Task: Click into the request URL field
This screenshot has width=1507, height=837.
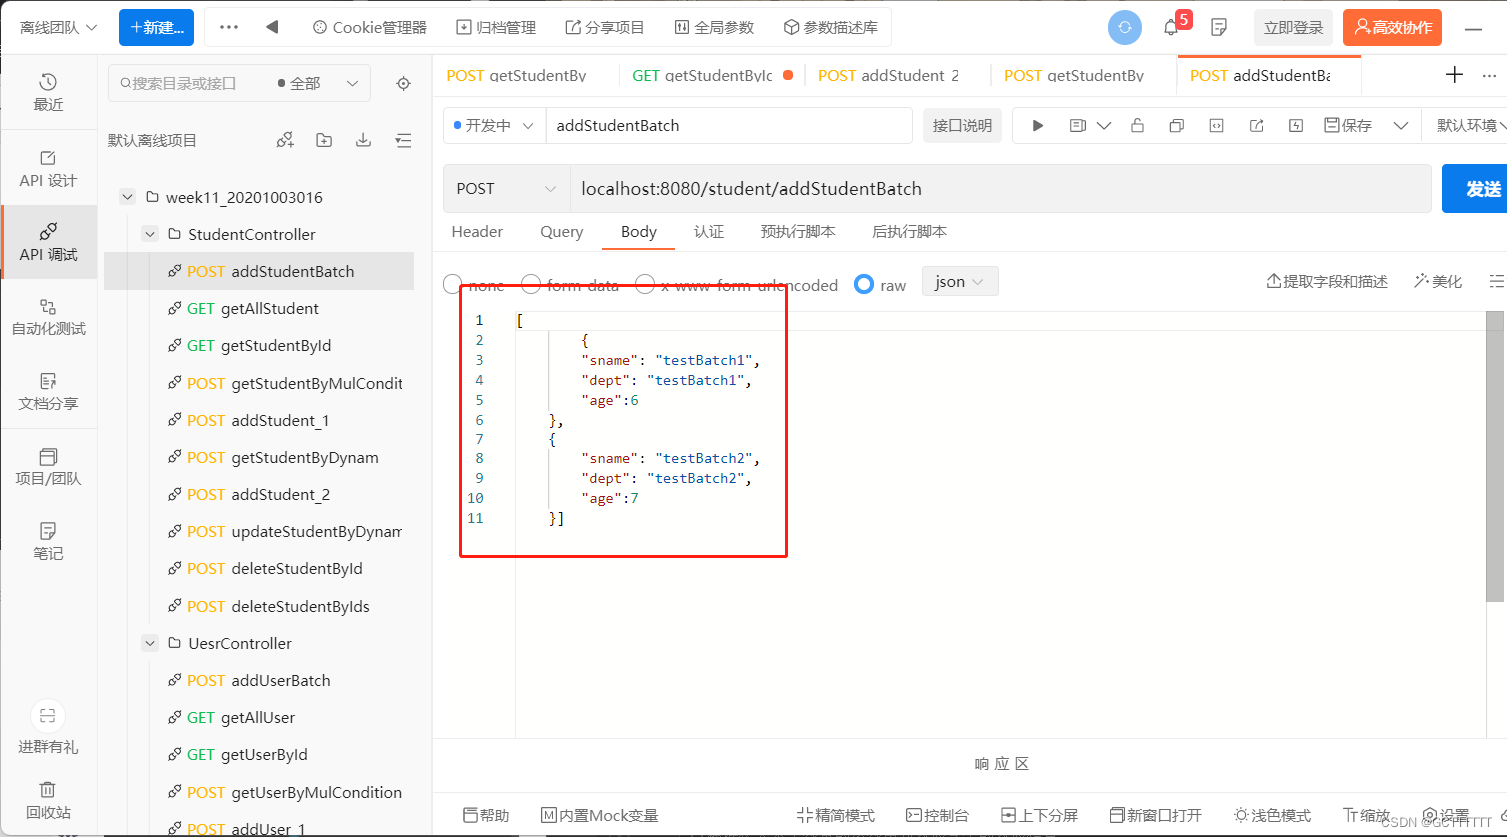Action: click(1000, 188)
